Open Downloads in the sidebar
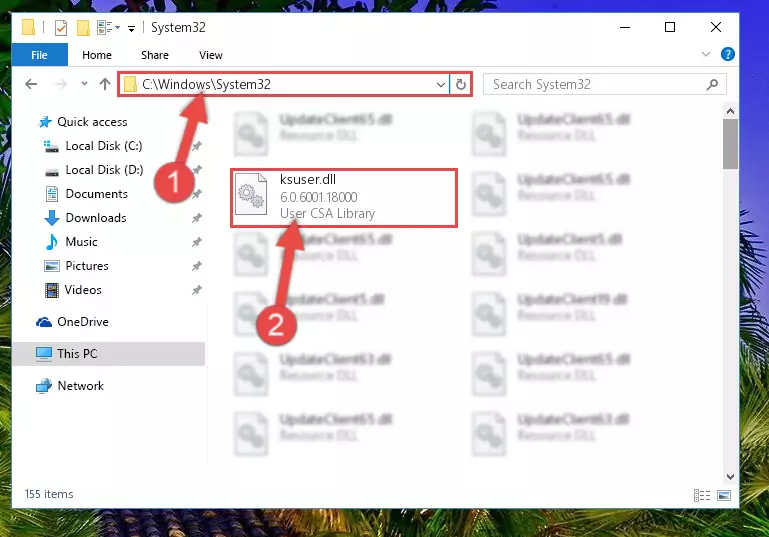The height and width of the screenshot is (537, 769). pyautogui.click(x=96, y=218)
